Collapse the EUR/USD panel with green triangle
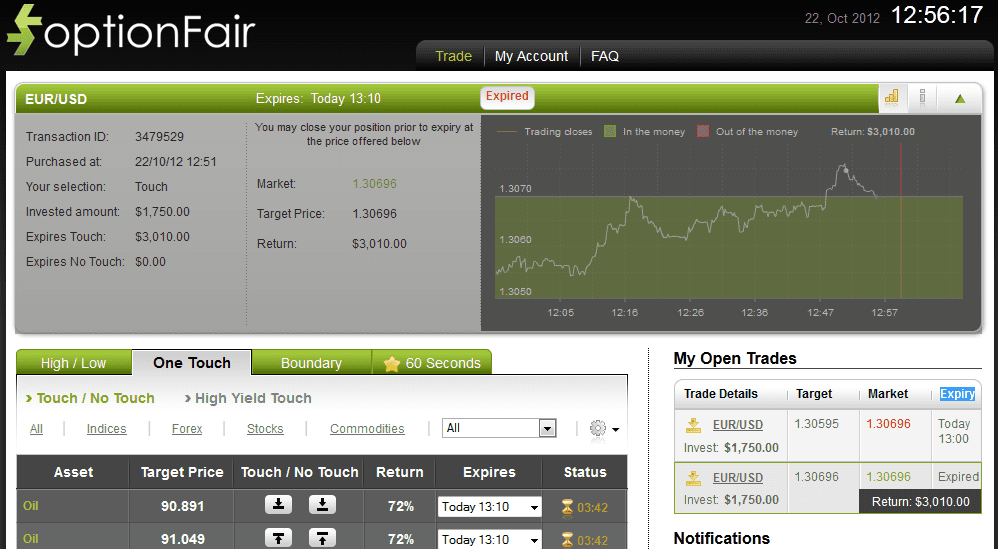 (960, 99)
